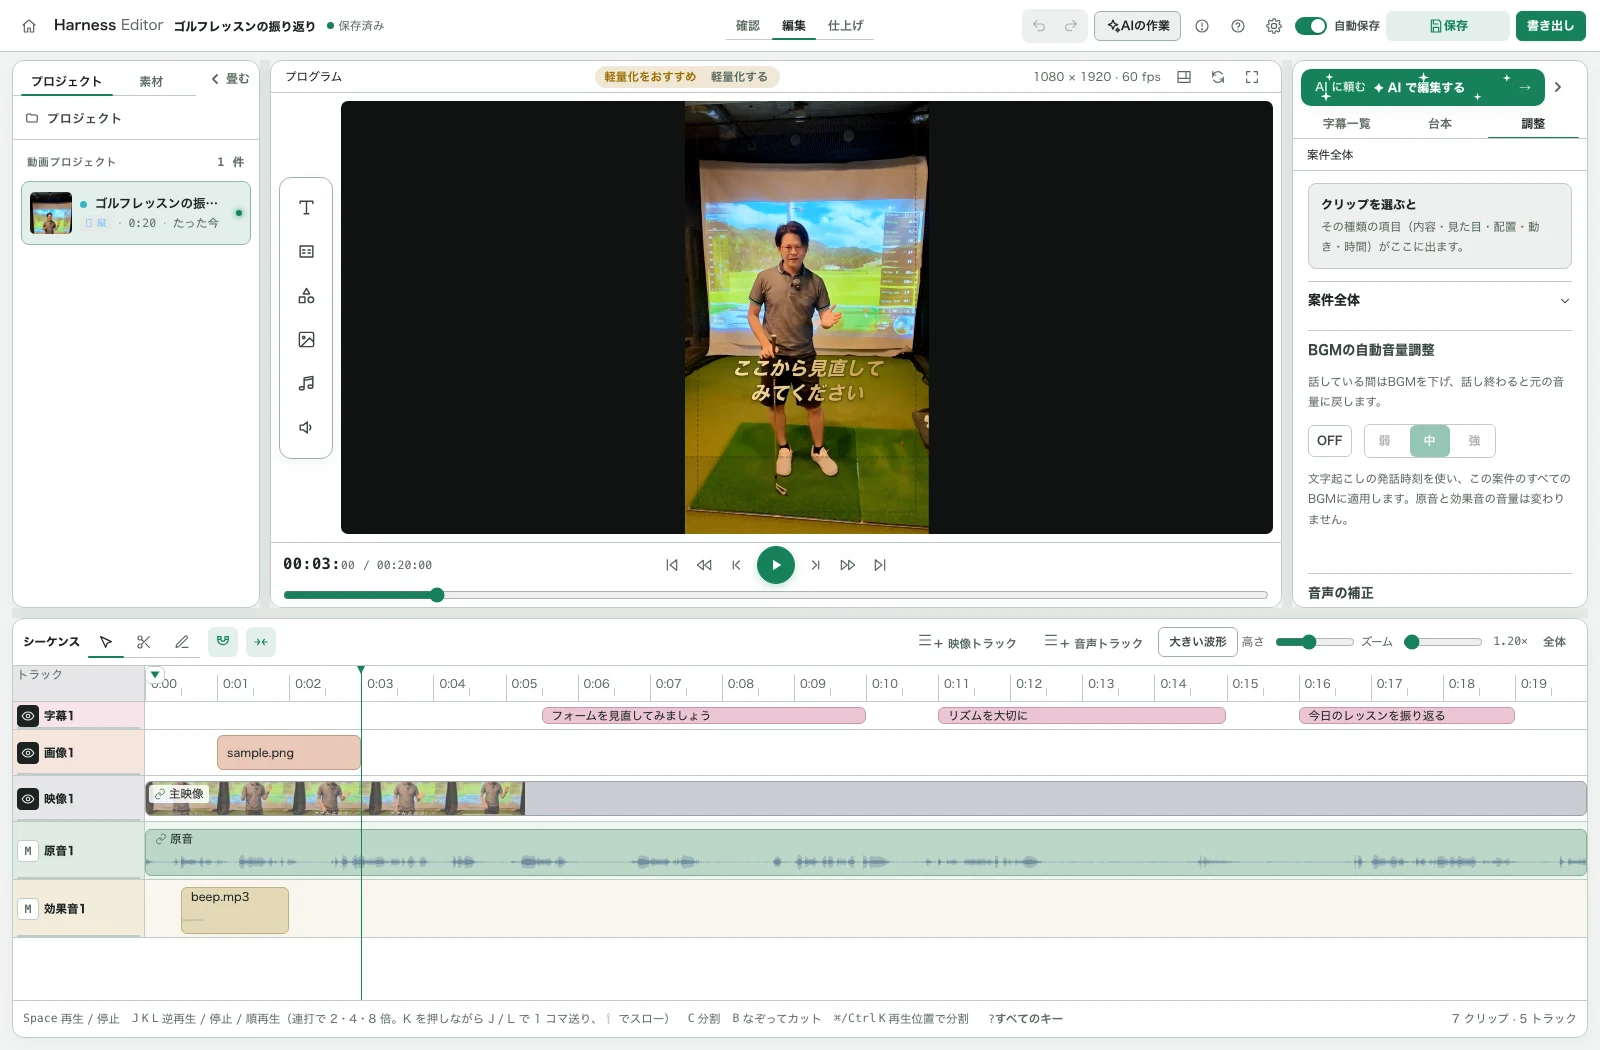The width and height of the screenshot is (1600, 1050).
Task: Open the 字幕一覧 tab
Action: pyautogui.click(x=1346, y=124)
